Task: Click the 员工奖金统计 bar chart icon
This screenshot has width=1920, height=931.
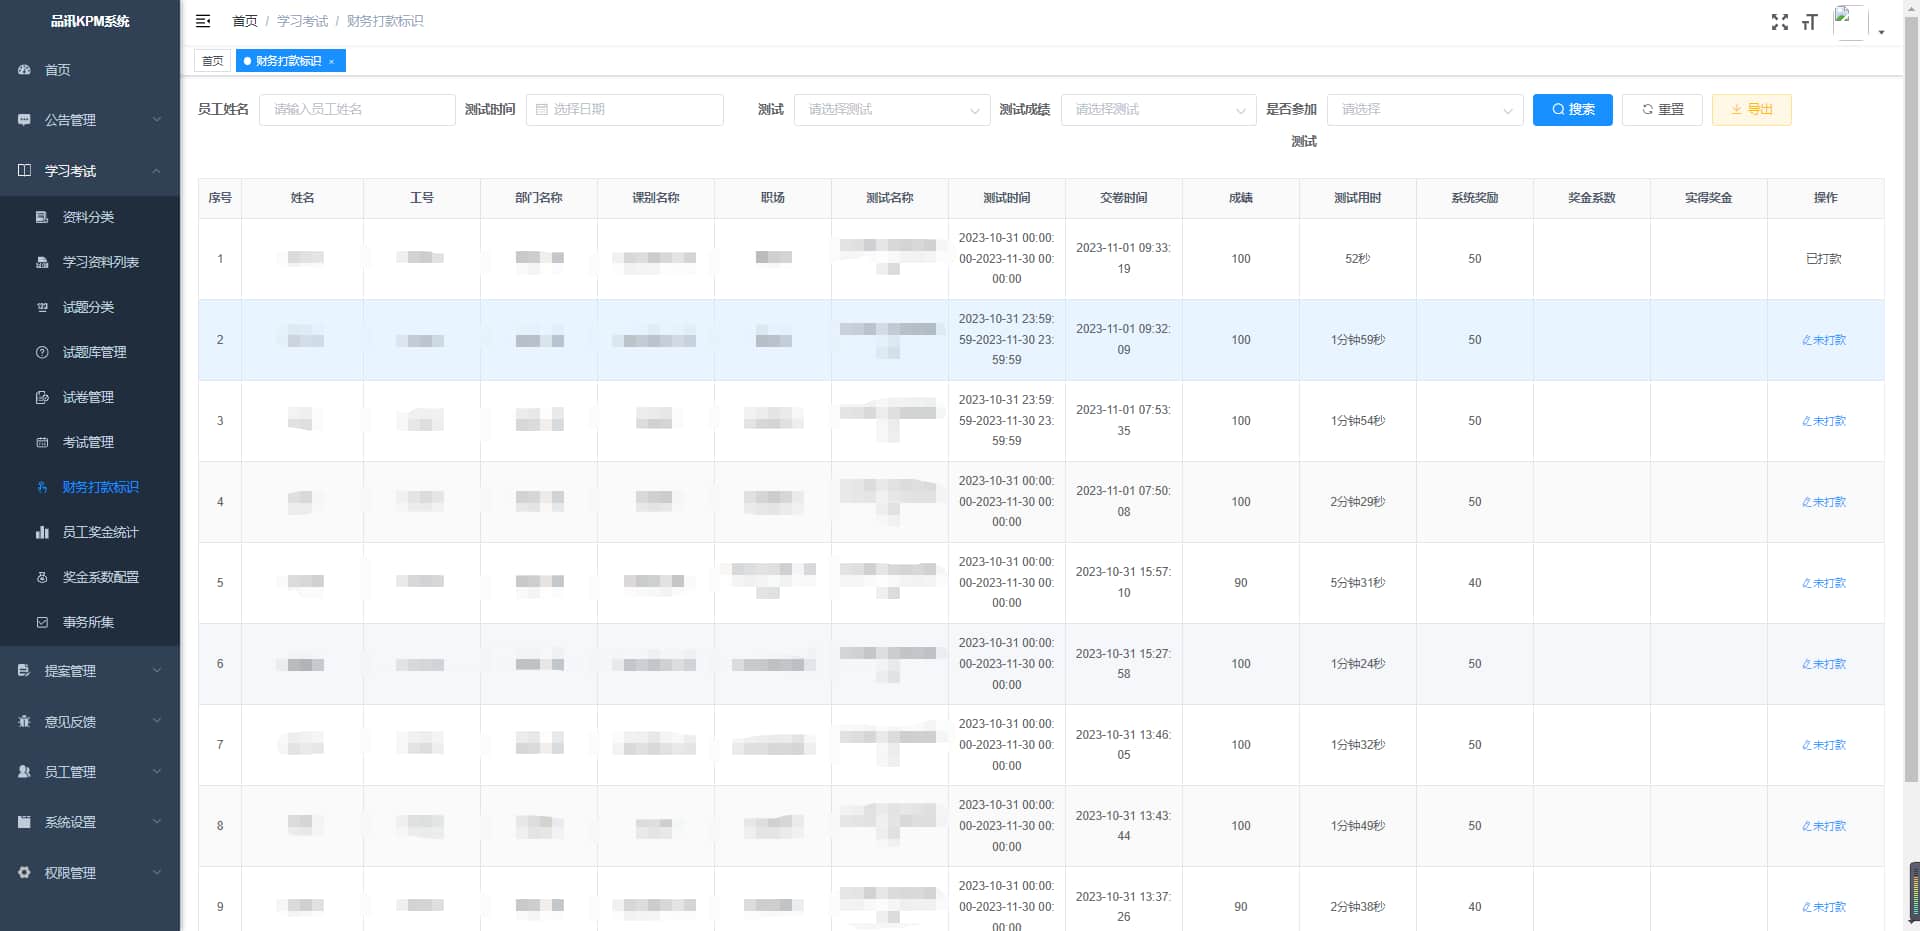Action: coord(42,532)
